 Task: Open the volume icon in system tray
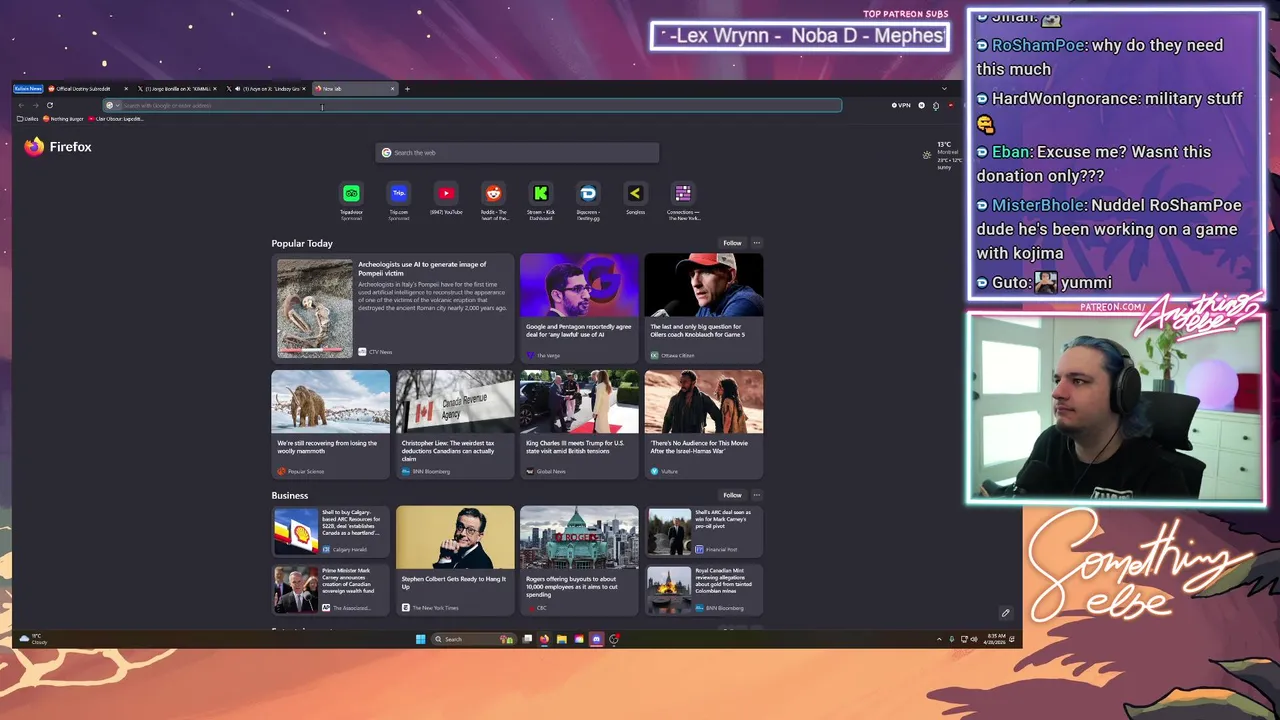click(975, 639)
